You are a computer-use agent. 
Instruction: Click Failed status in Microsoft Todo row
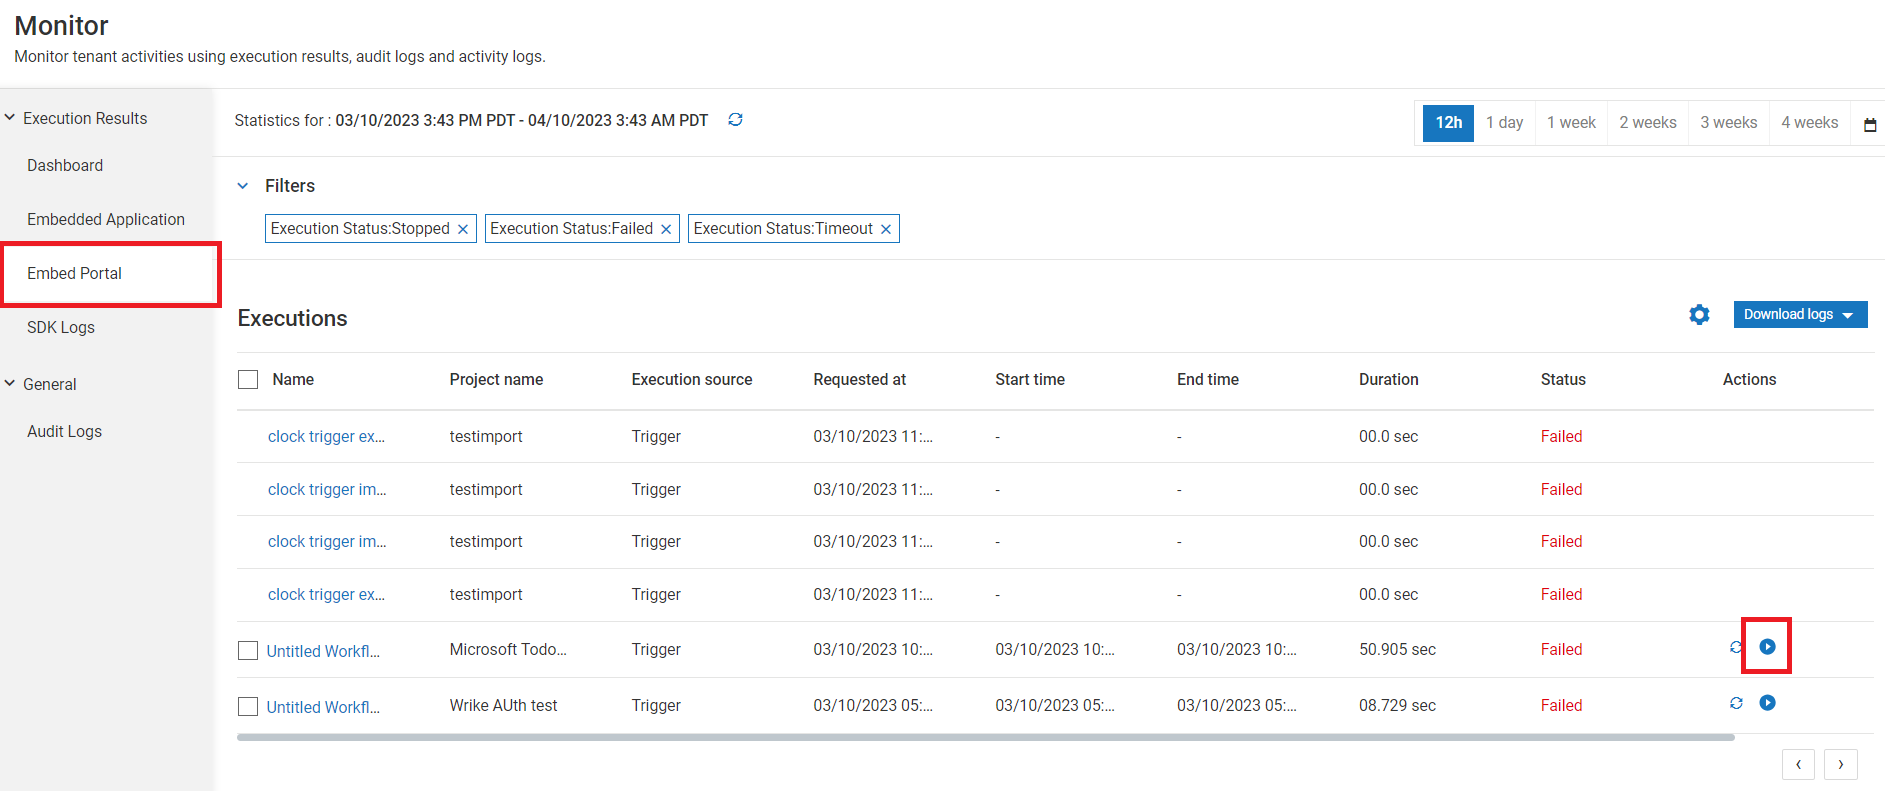point(1561,650)
